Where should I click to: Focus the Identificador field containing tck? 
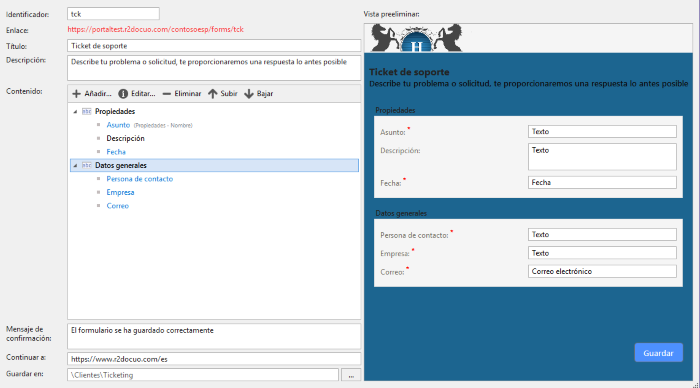[113, 14]
